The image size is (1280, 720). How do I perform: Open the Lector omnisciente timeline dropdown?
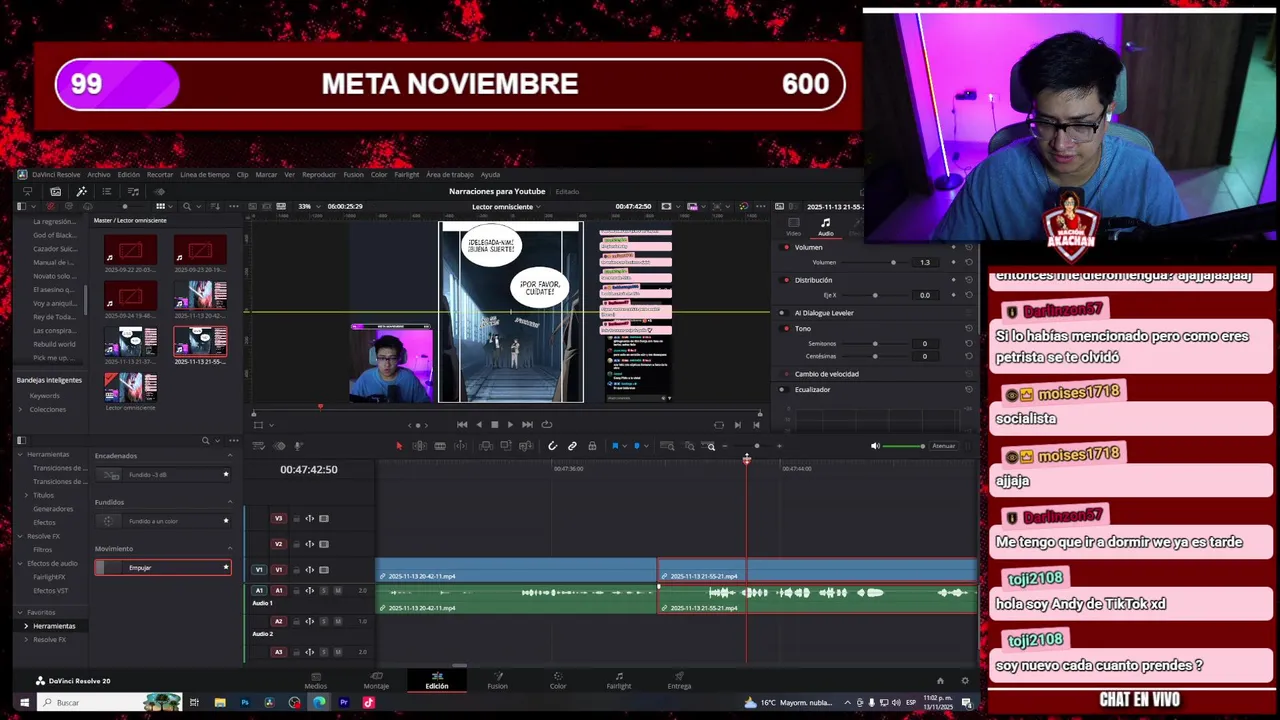506,207
